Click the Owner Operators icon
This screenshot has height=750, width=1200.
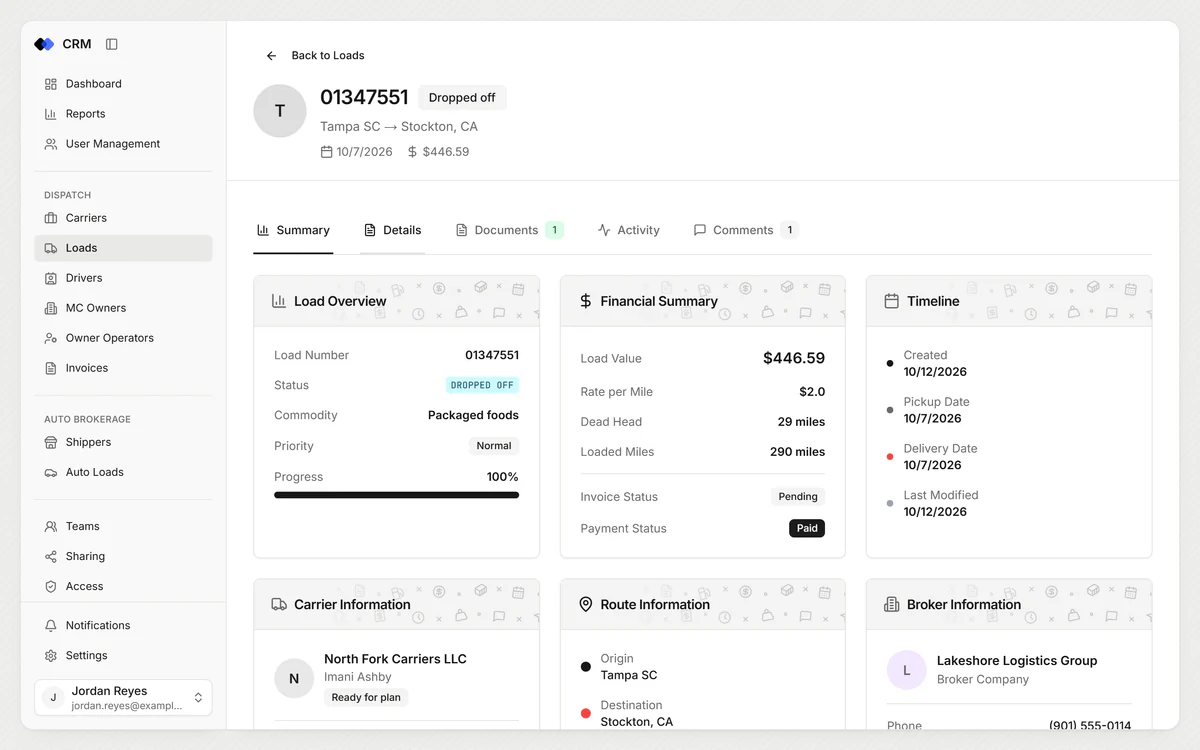click(x=51, y=338)
